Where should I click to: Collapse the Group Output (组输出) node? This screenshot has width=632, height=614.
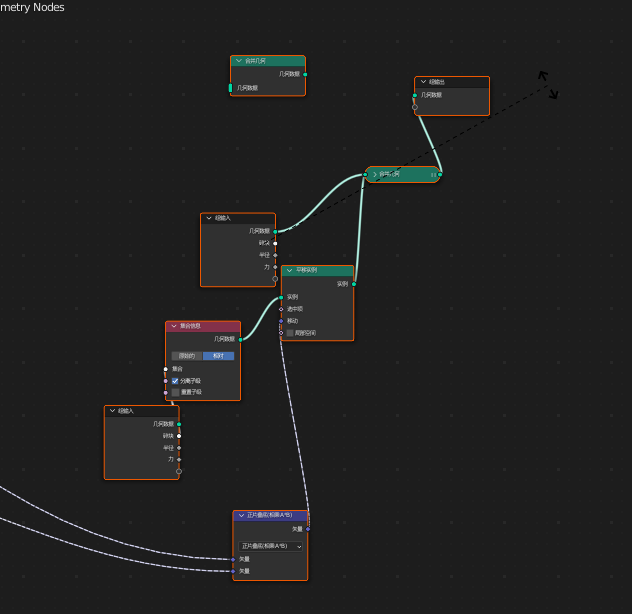[x=423, y=82]
